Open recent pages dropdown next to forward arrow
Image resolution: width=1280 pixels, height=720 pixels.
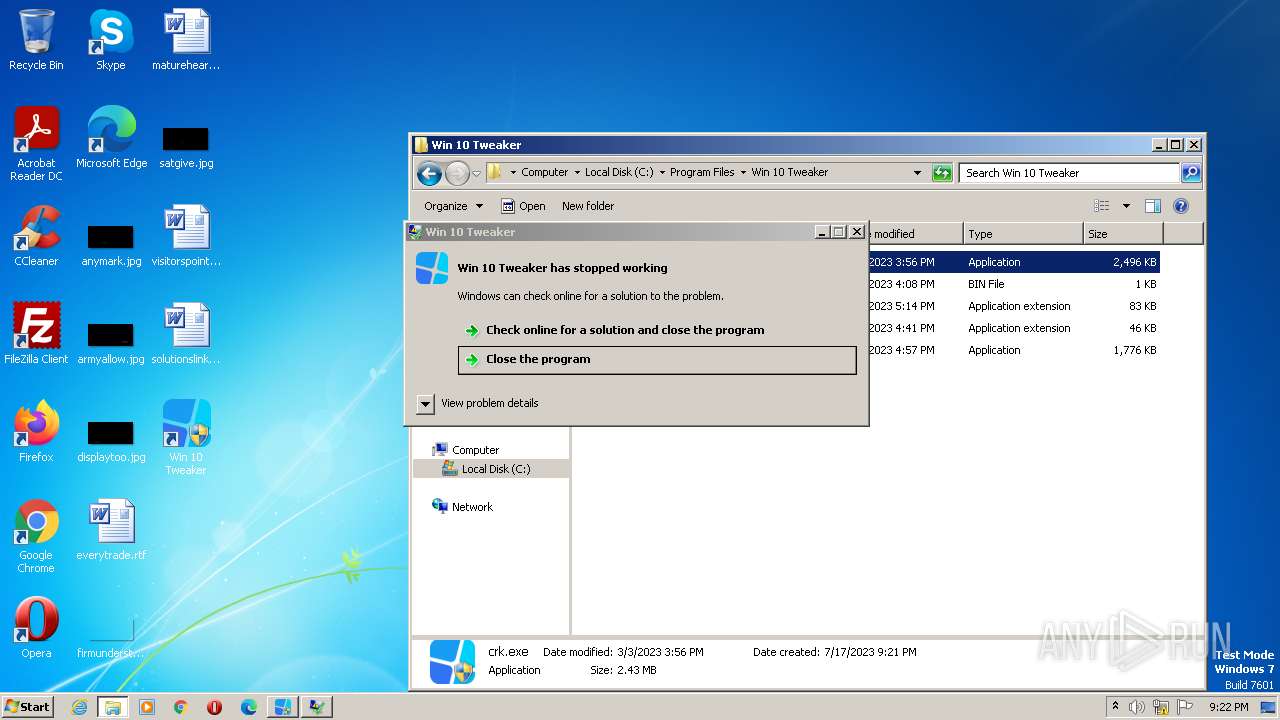476,173
